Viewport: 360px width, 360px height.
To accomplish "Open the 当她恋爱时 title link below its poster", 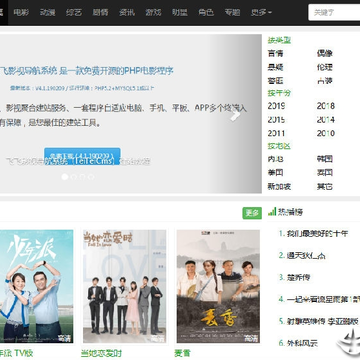I will tap(102, 354).
